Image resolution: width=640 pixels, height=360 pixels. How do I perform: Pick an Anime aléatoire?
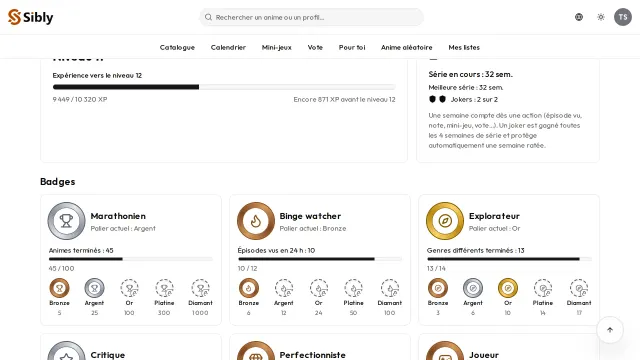[x=407, y=47]
